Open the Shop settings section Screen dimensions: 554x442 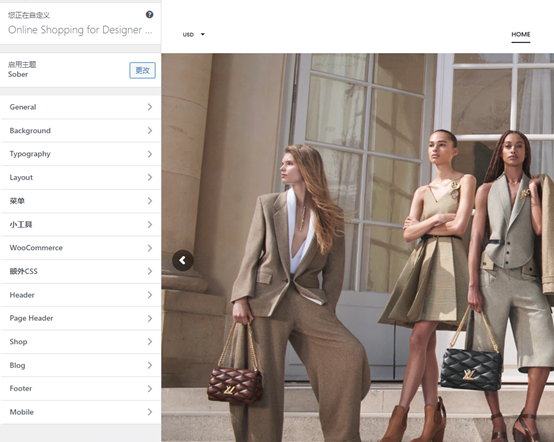coord(81,342)
